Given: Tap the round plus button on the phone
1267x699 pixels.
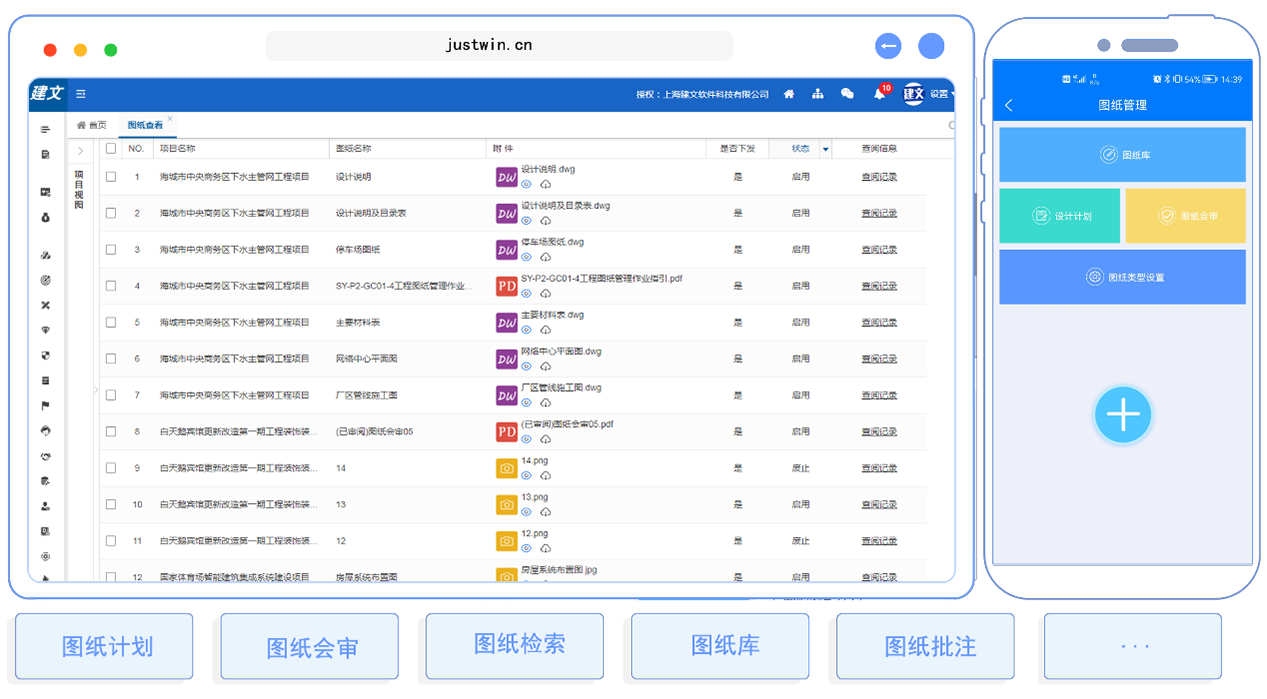Looking at the screenshot, I should 1123,415.
